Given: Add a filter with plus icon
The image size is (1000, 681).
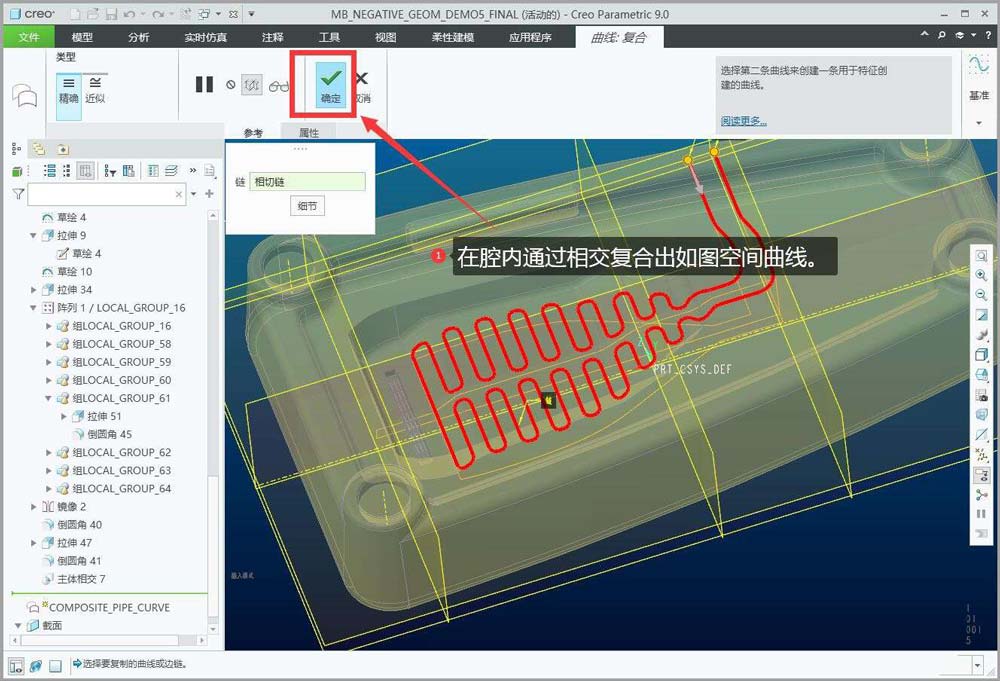Looking at the screenshot, I should (209, 193).
